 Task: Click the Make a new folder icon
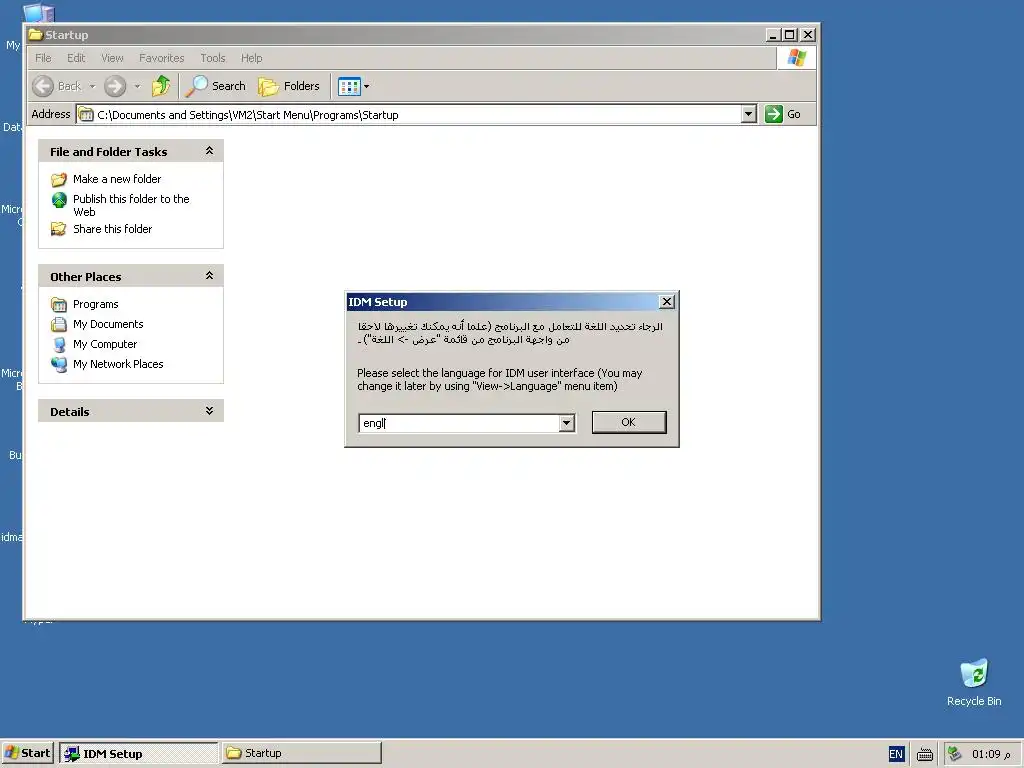click(59, 179)
